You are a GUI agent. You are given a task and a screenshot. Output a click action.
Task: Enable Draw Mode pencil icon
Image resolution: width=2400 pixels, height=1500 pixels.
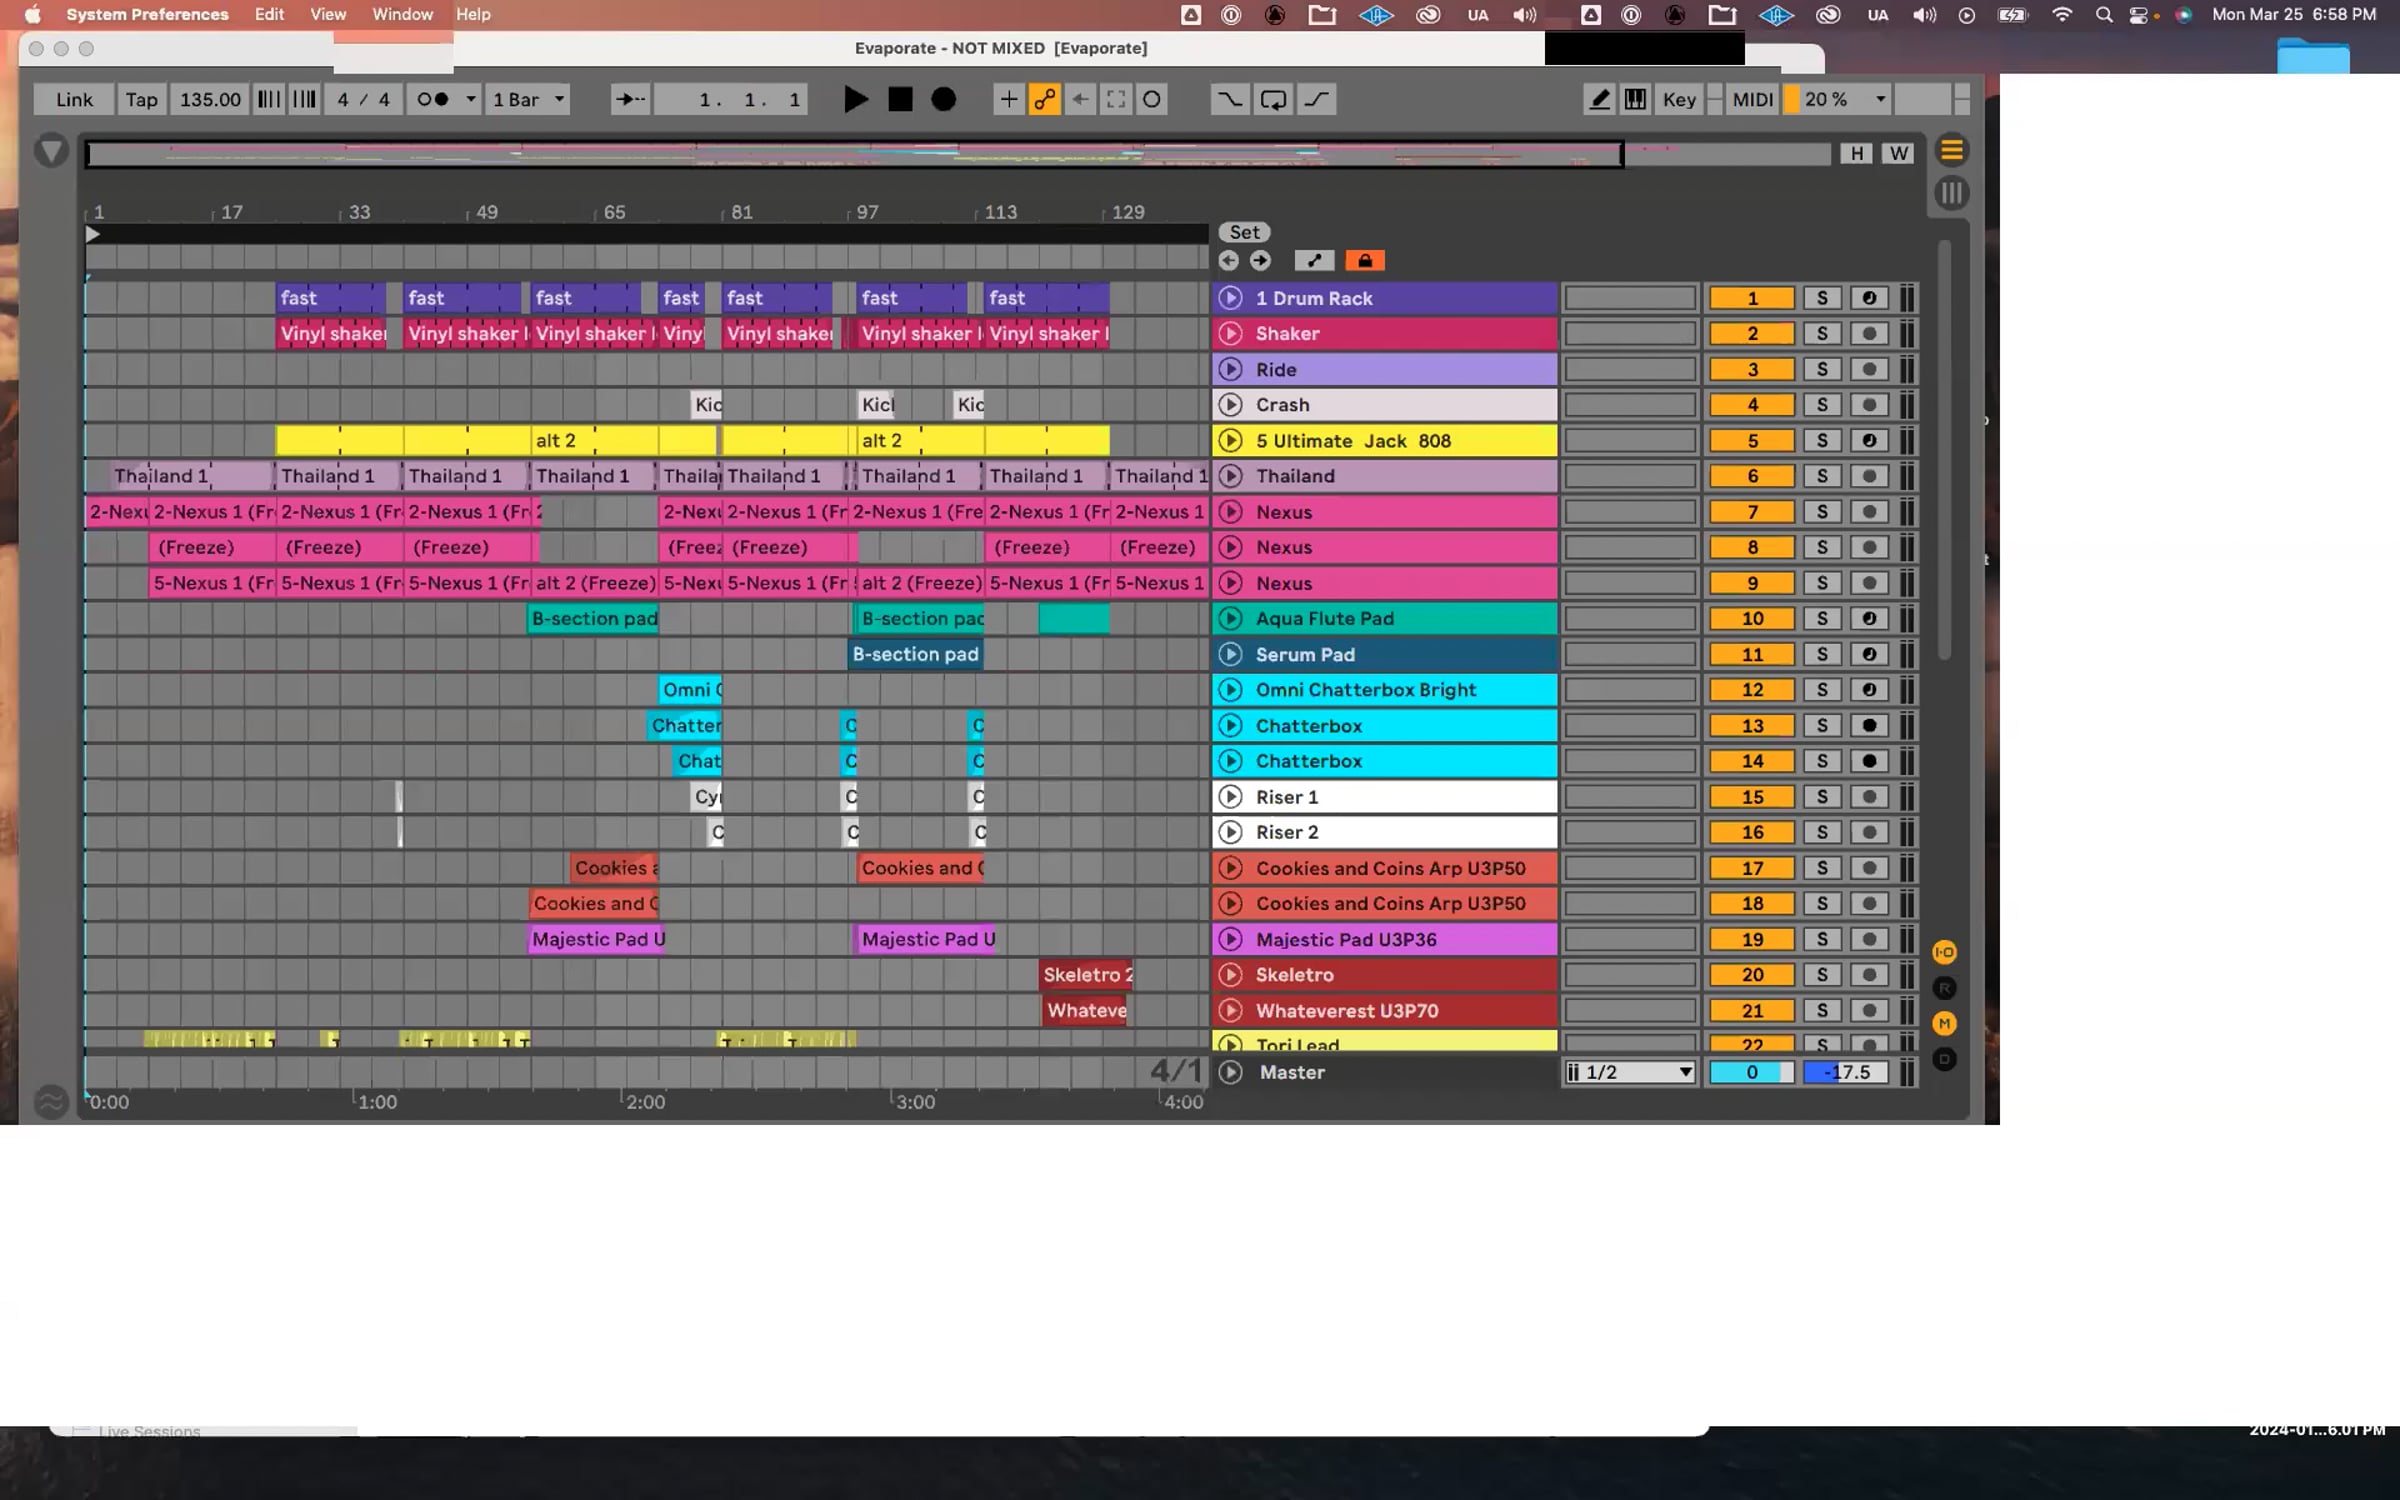[1599, 99]
